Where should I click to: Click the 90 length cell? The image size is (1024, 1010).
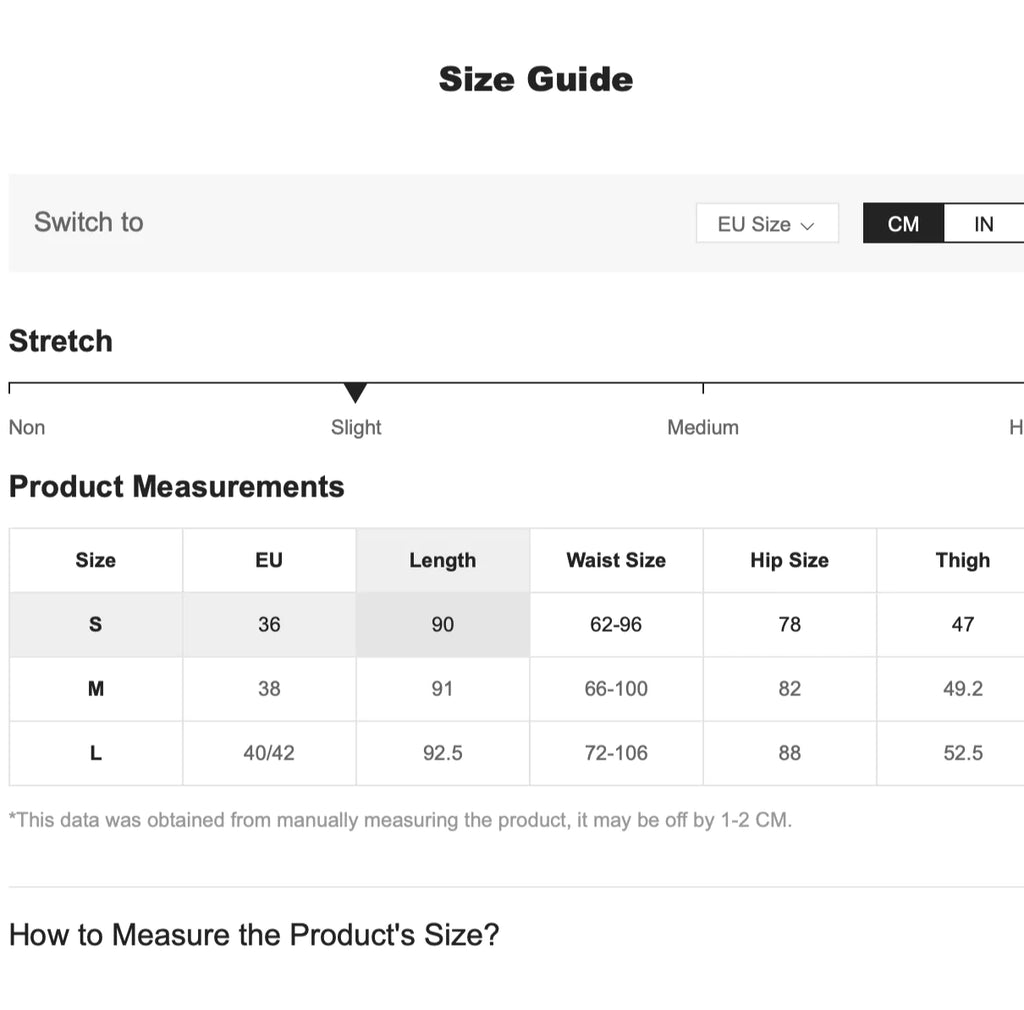coord(442,624)
